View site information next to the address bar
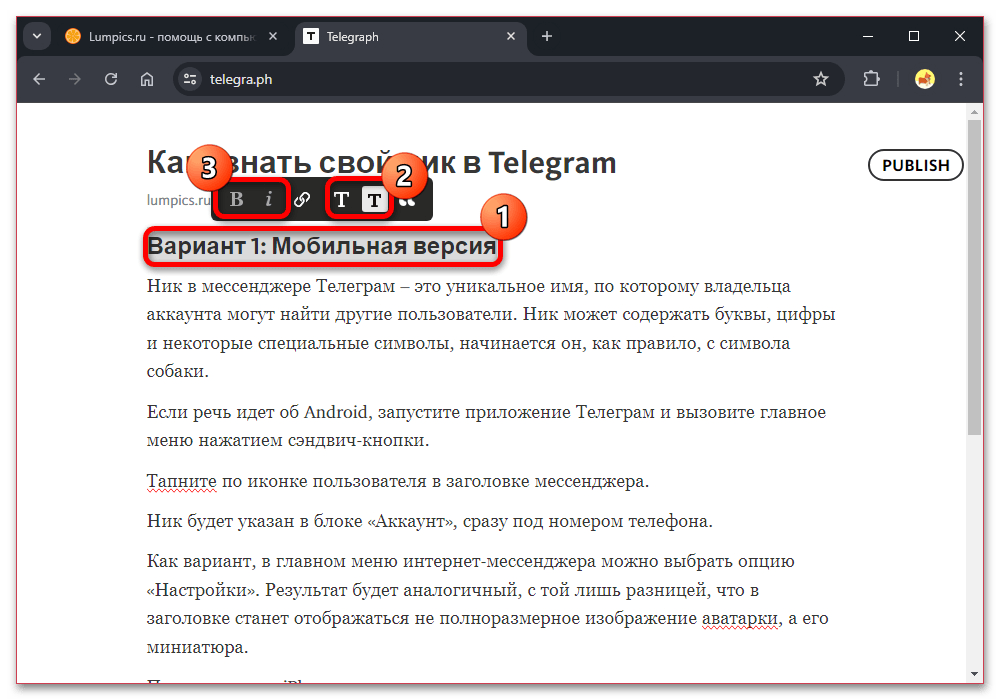 tap(189, 79)
